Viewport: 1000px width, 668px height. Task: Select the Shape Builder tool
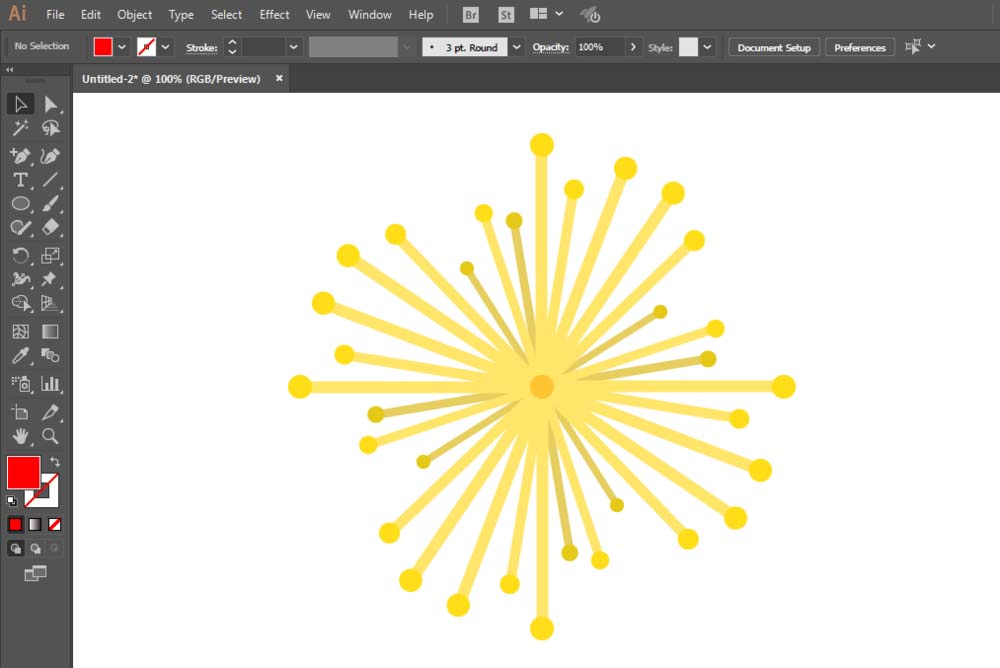pos(20,303)
